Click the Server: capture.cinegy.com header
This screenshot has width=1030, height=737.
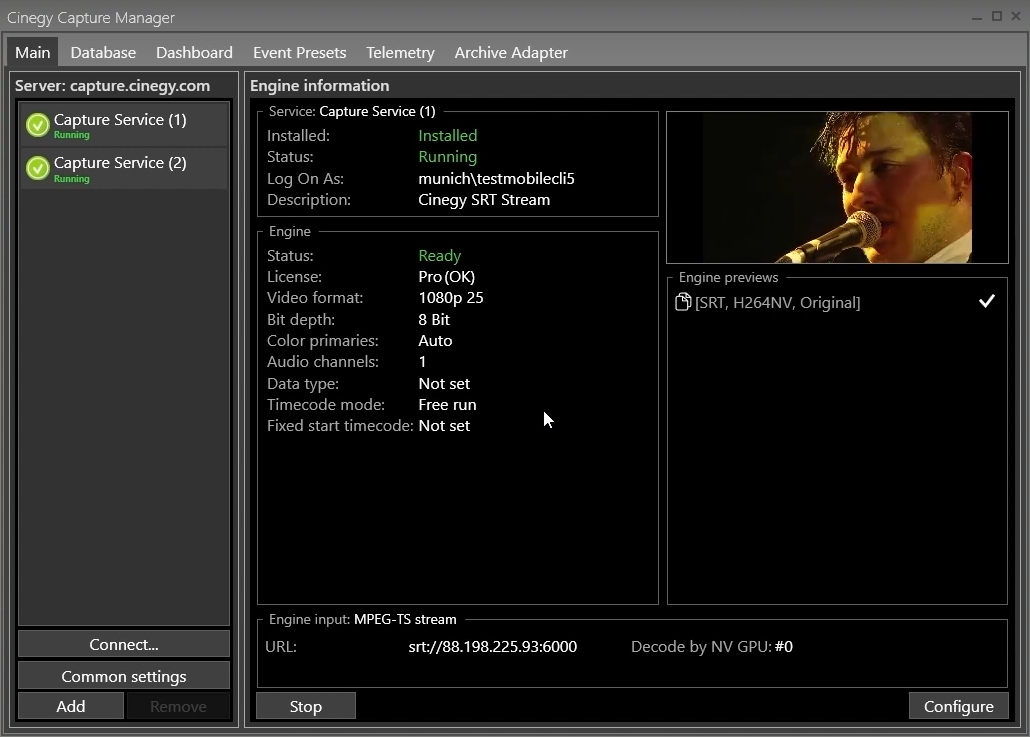[112, 85]
